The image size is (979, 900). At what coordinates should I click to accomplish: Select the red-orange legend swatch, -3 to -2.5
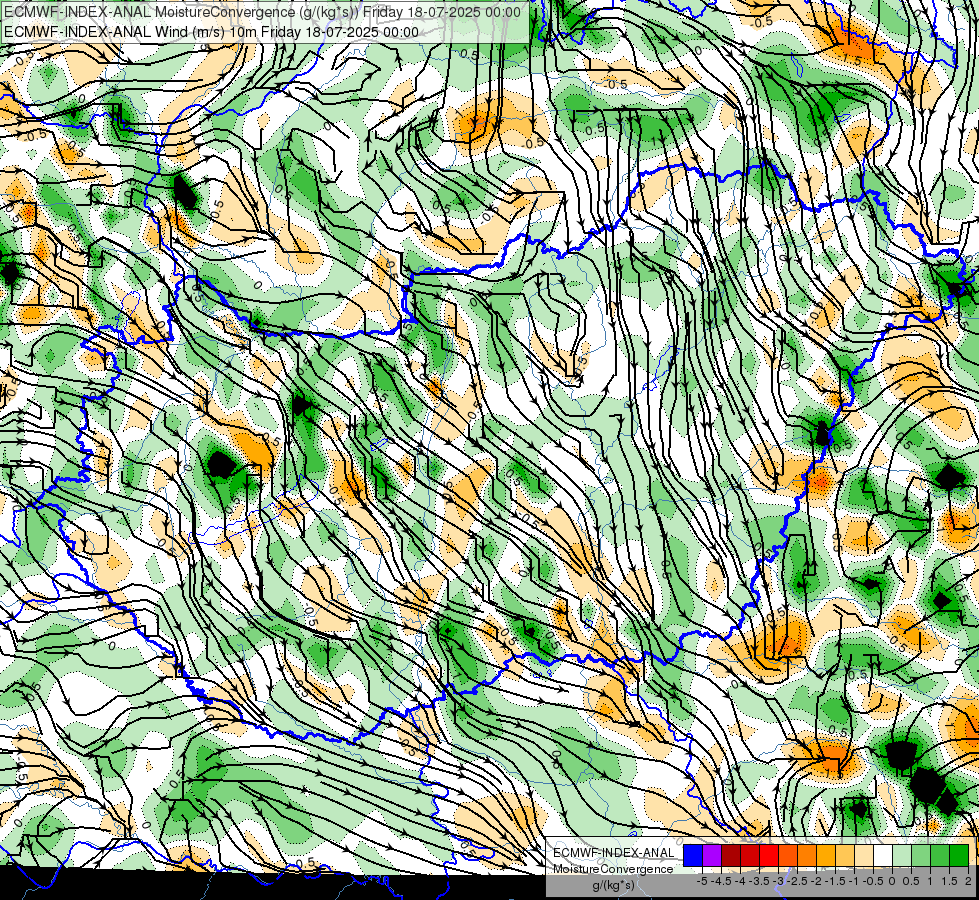788,855
